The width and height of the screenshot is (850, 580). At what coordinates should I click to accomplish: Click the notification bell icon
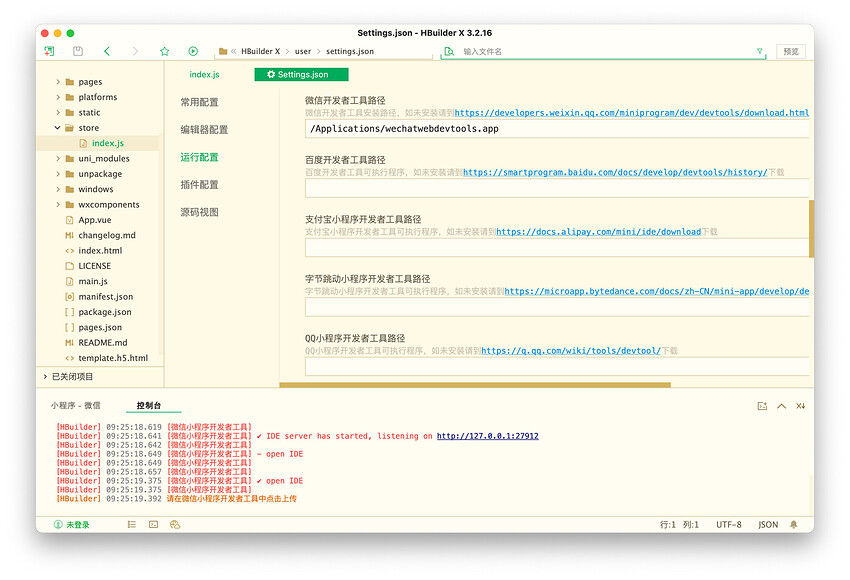pyautogui.click(x=794, y=524)
